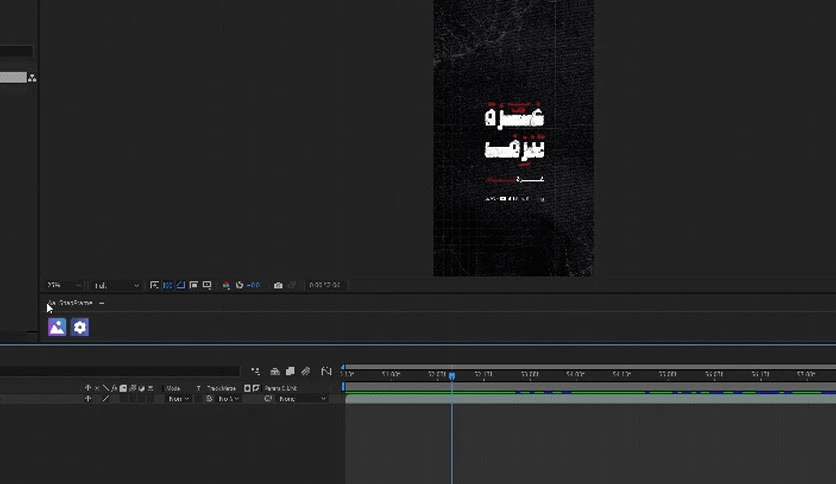Click the T preserve transparency header
This screenshot has height=484, width=836.
[198, 388]
